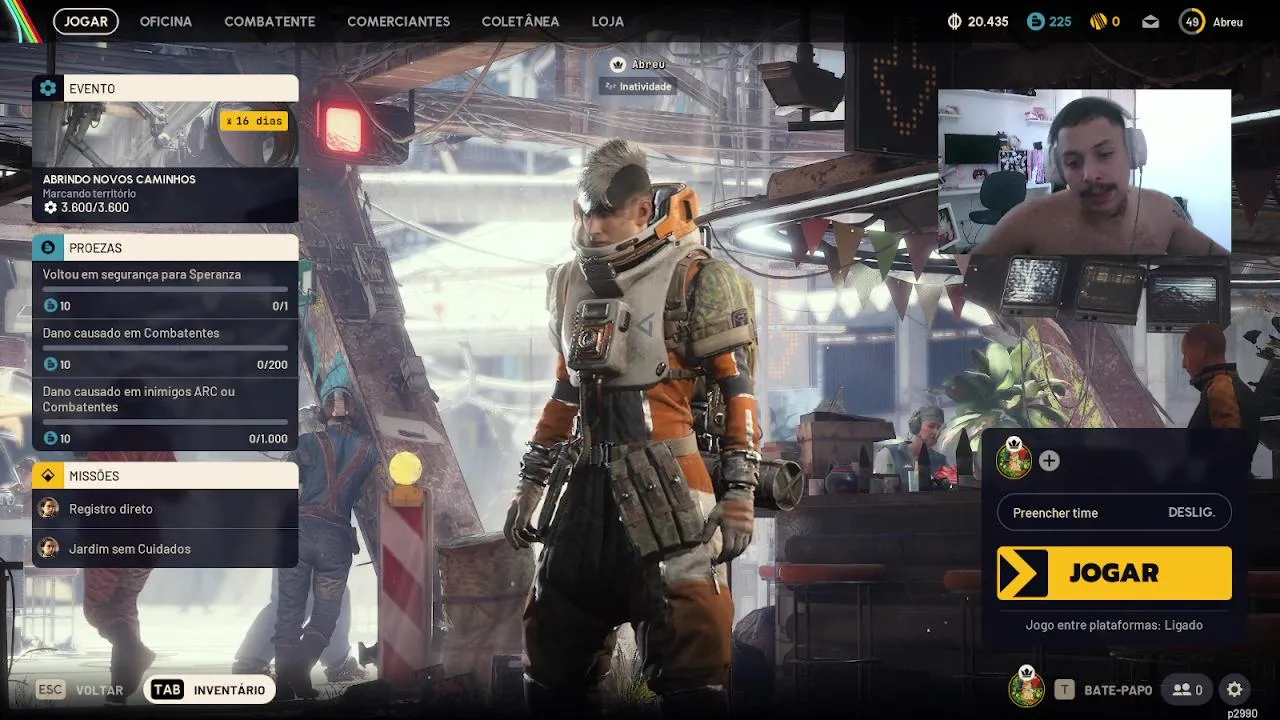The height and width of the screenshot is (720, 1280).
Task: Click the 0/1 progress bar for Speranza feat
Action: (165, 289)
